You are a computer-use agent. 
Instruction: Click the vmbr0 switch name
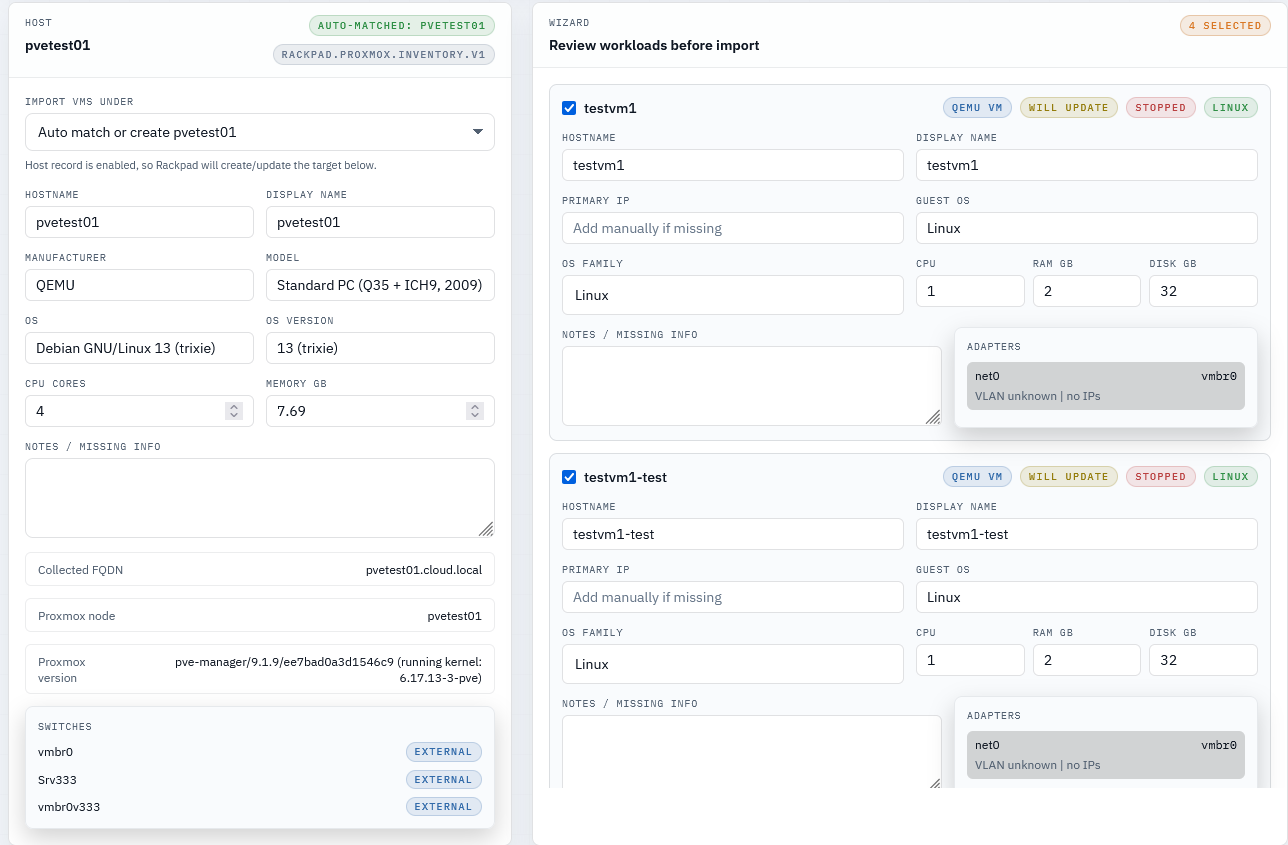(x=56, y=752)
